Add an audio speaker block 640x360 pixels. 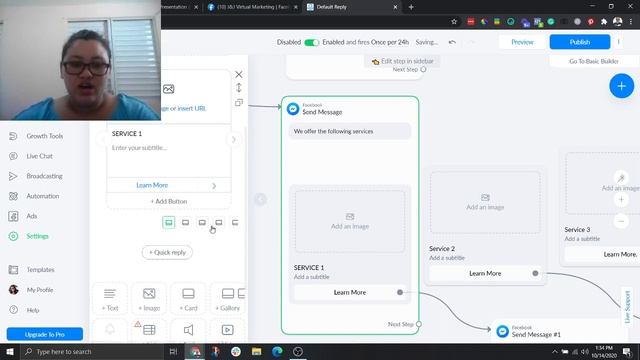[188, 330]
